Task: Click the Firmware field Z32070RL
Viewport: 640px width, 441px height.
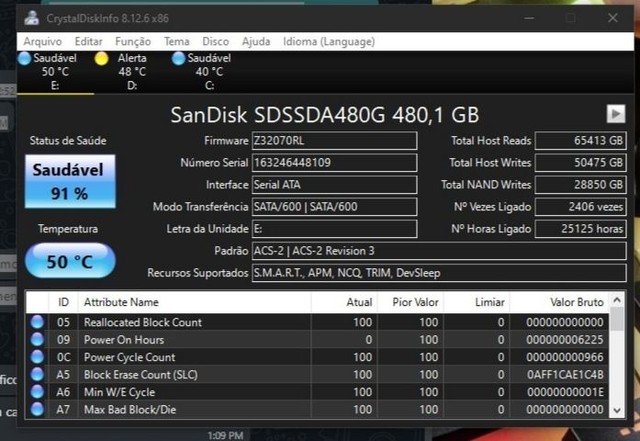Action: coord(334,140)
